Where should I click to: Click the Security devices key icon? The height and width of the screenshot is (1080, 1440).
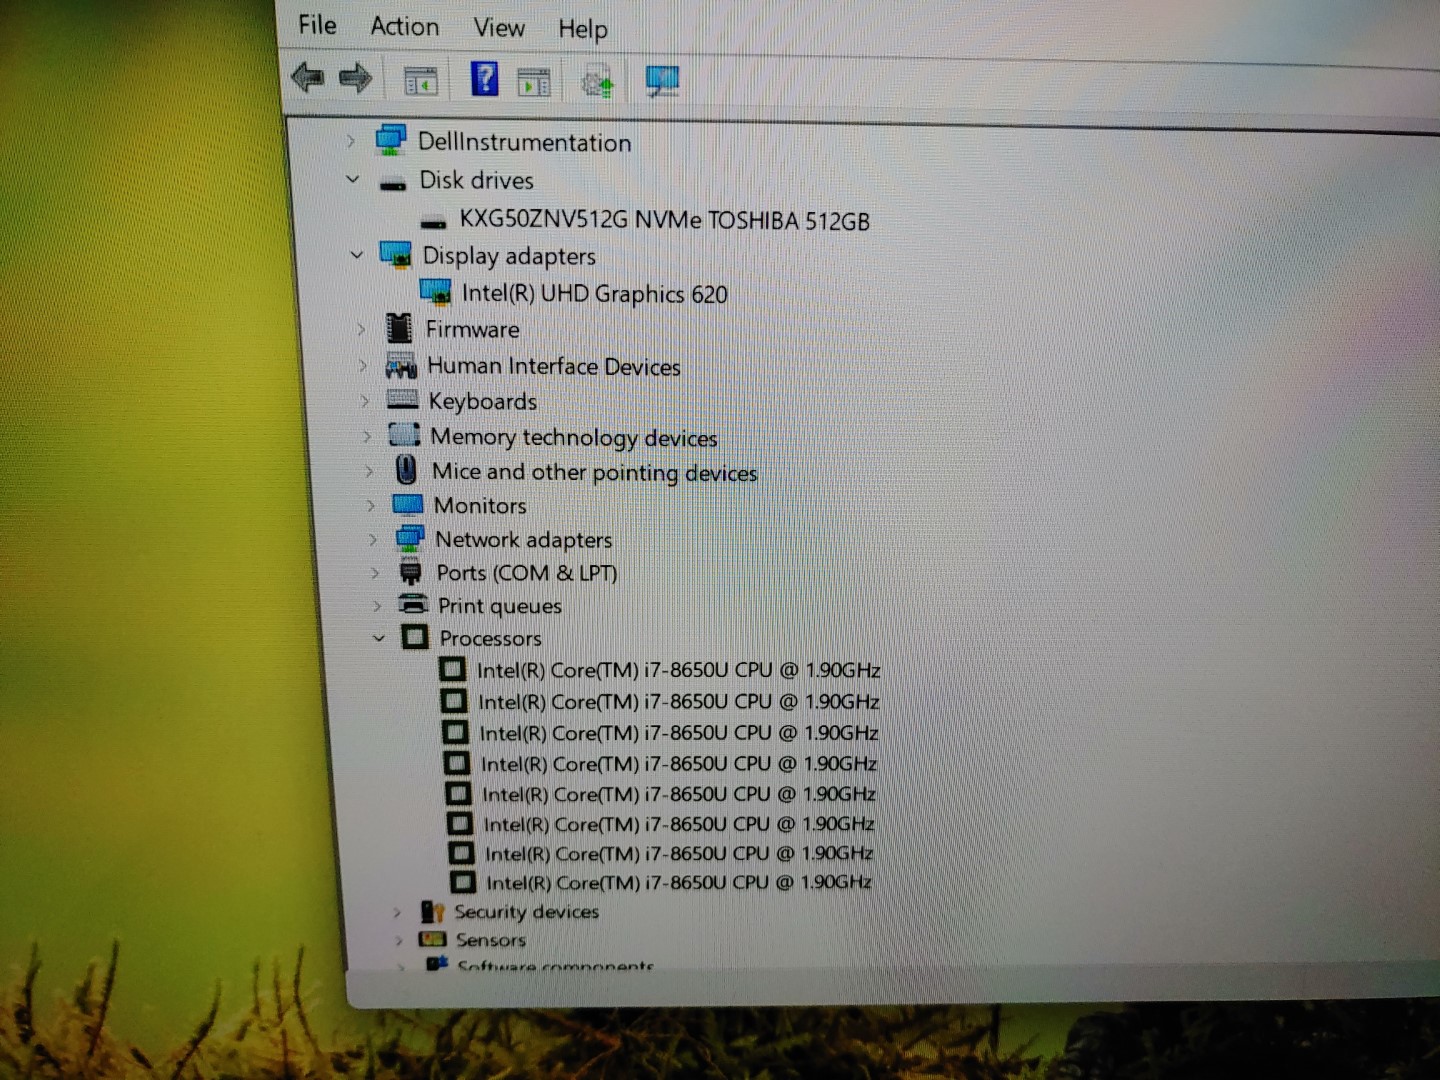(x=432, y=911)
